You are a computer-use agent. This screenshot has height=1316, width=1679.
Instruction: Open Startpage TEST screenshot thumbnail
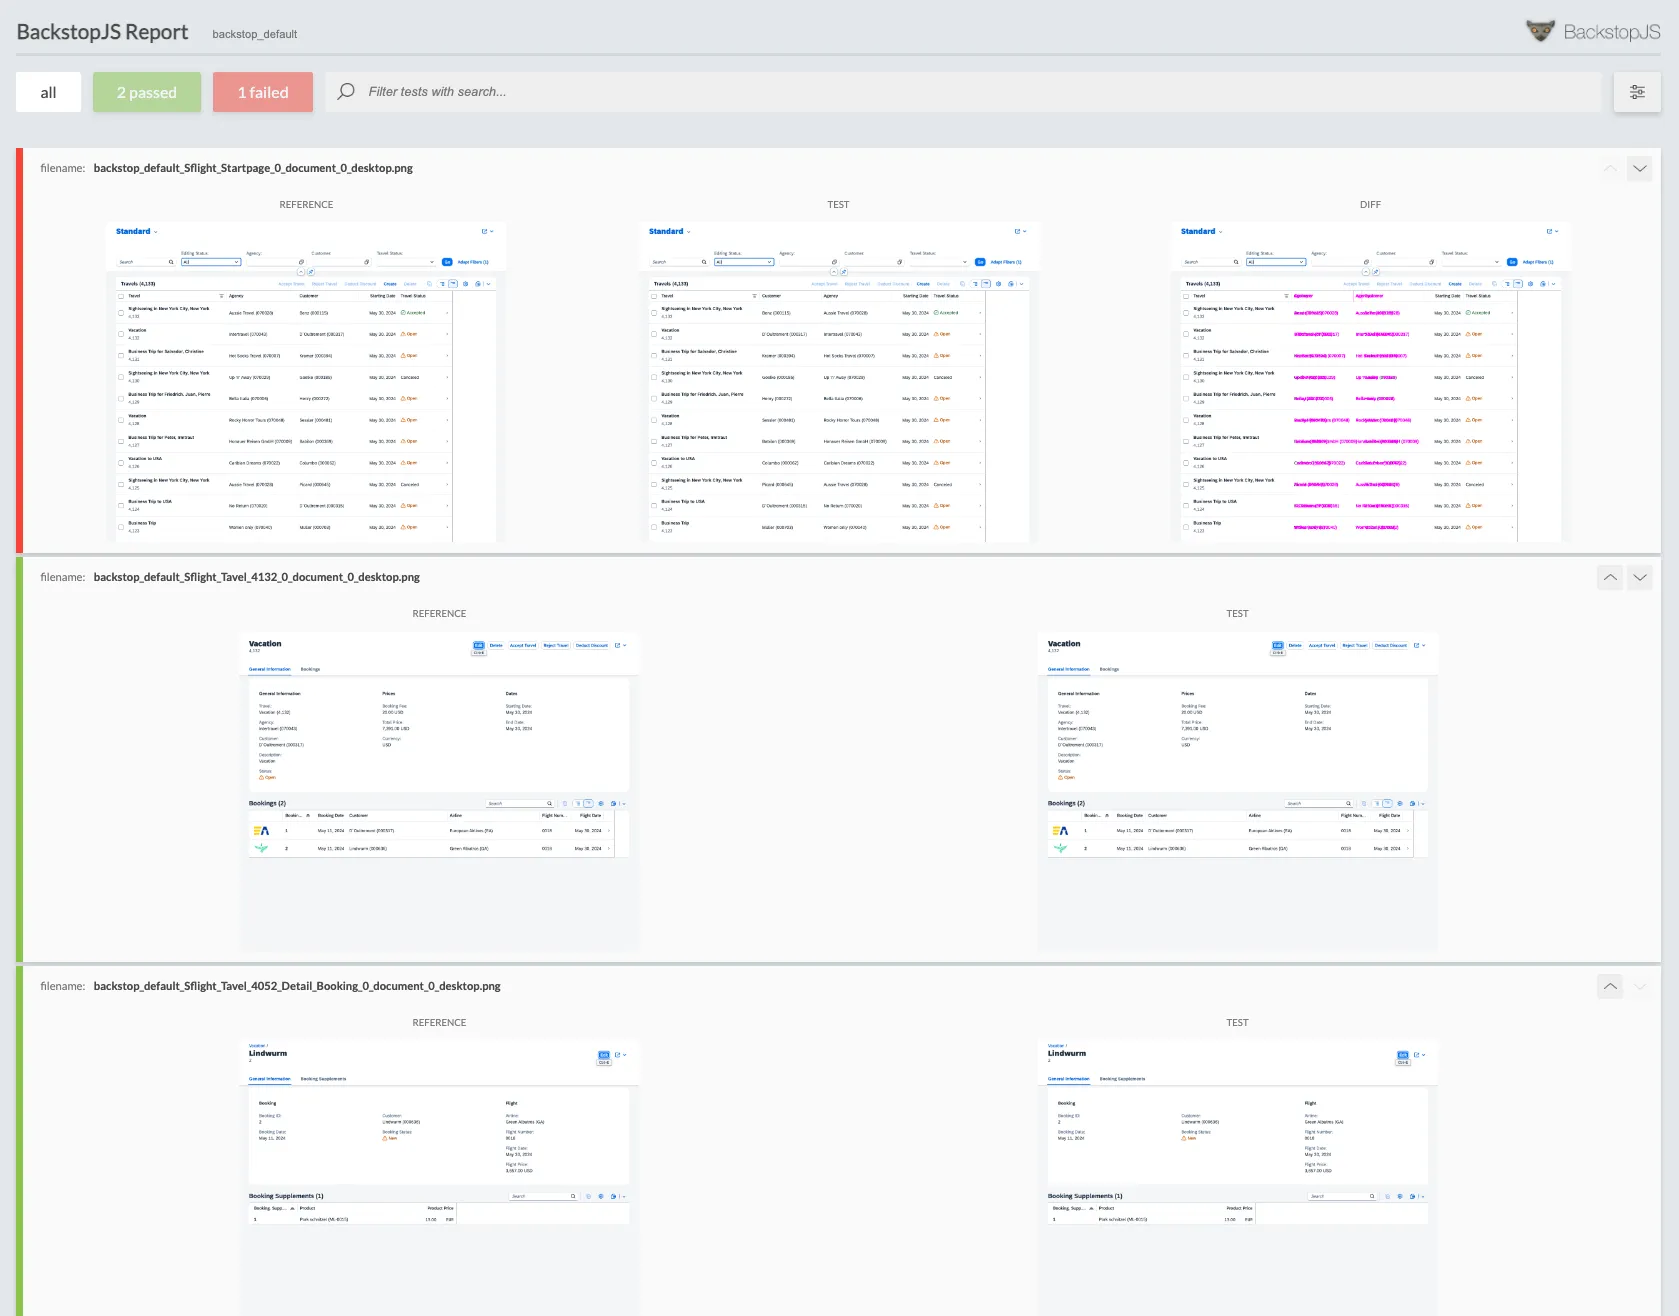[838, 382]
